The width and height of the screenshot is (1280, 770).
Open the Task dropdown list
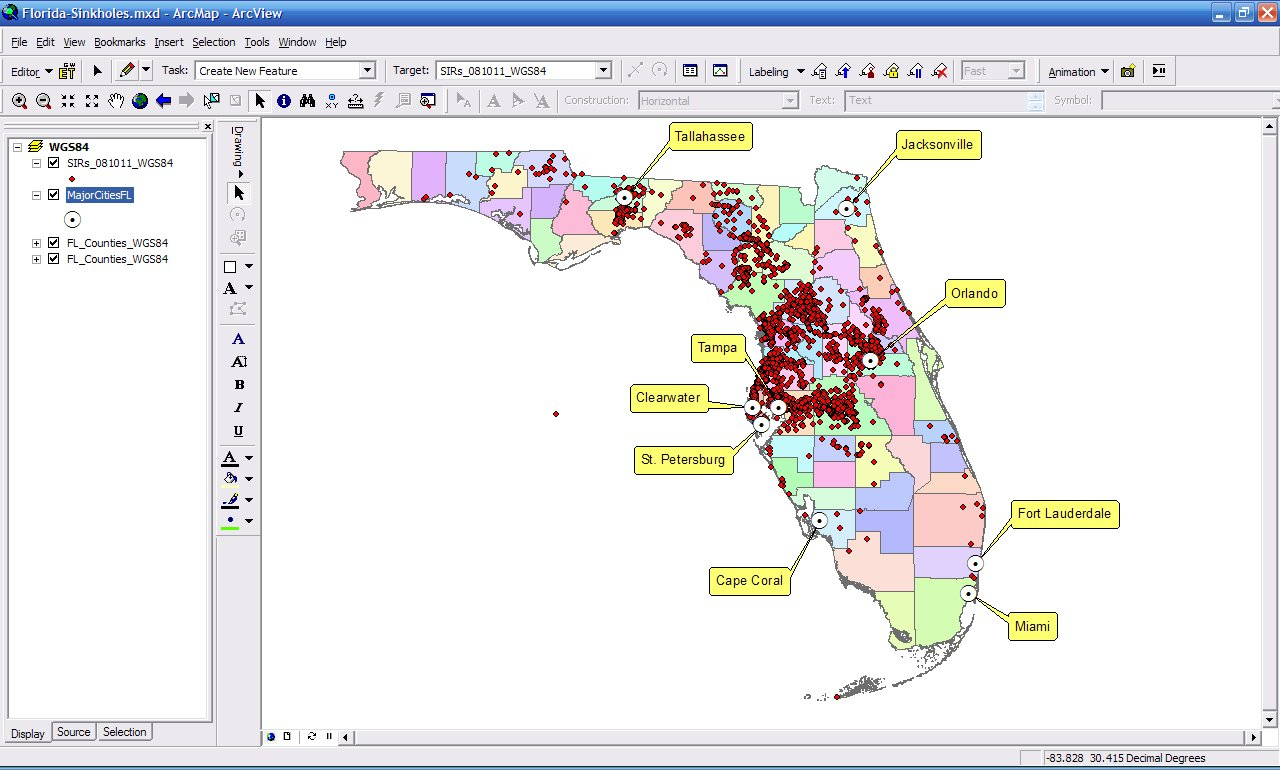pos(367,71)
